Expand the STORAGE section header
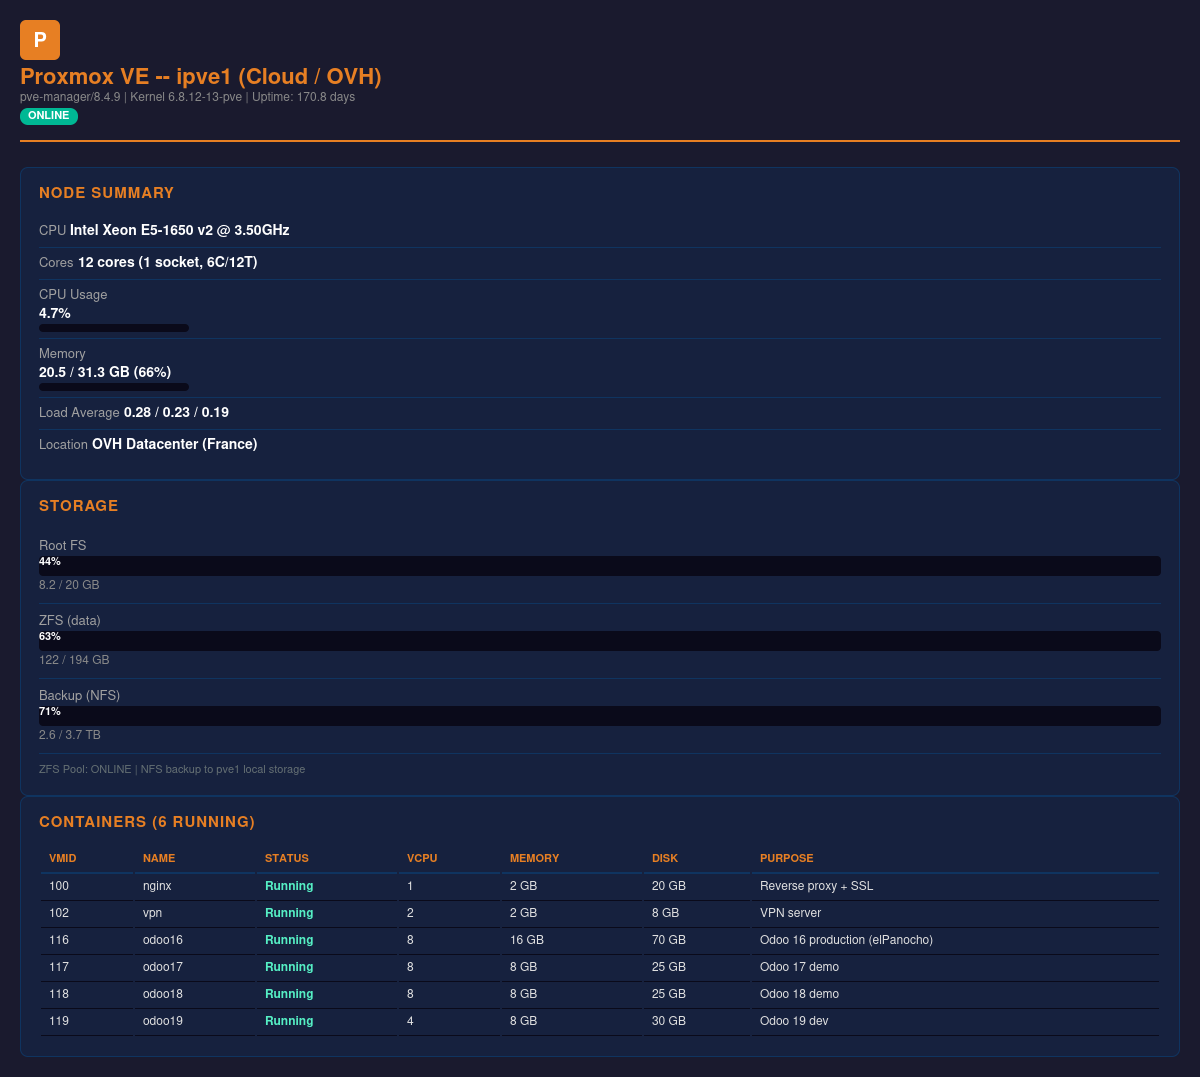 coord(79,506)
